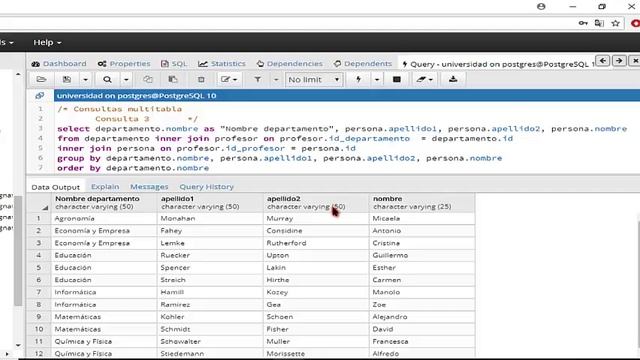
Task: Click the tab scroll left arrow button
Action: pos(603,61)
